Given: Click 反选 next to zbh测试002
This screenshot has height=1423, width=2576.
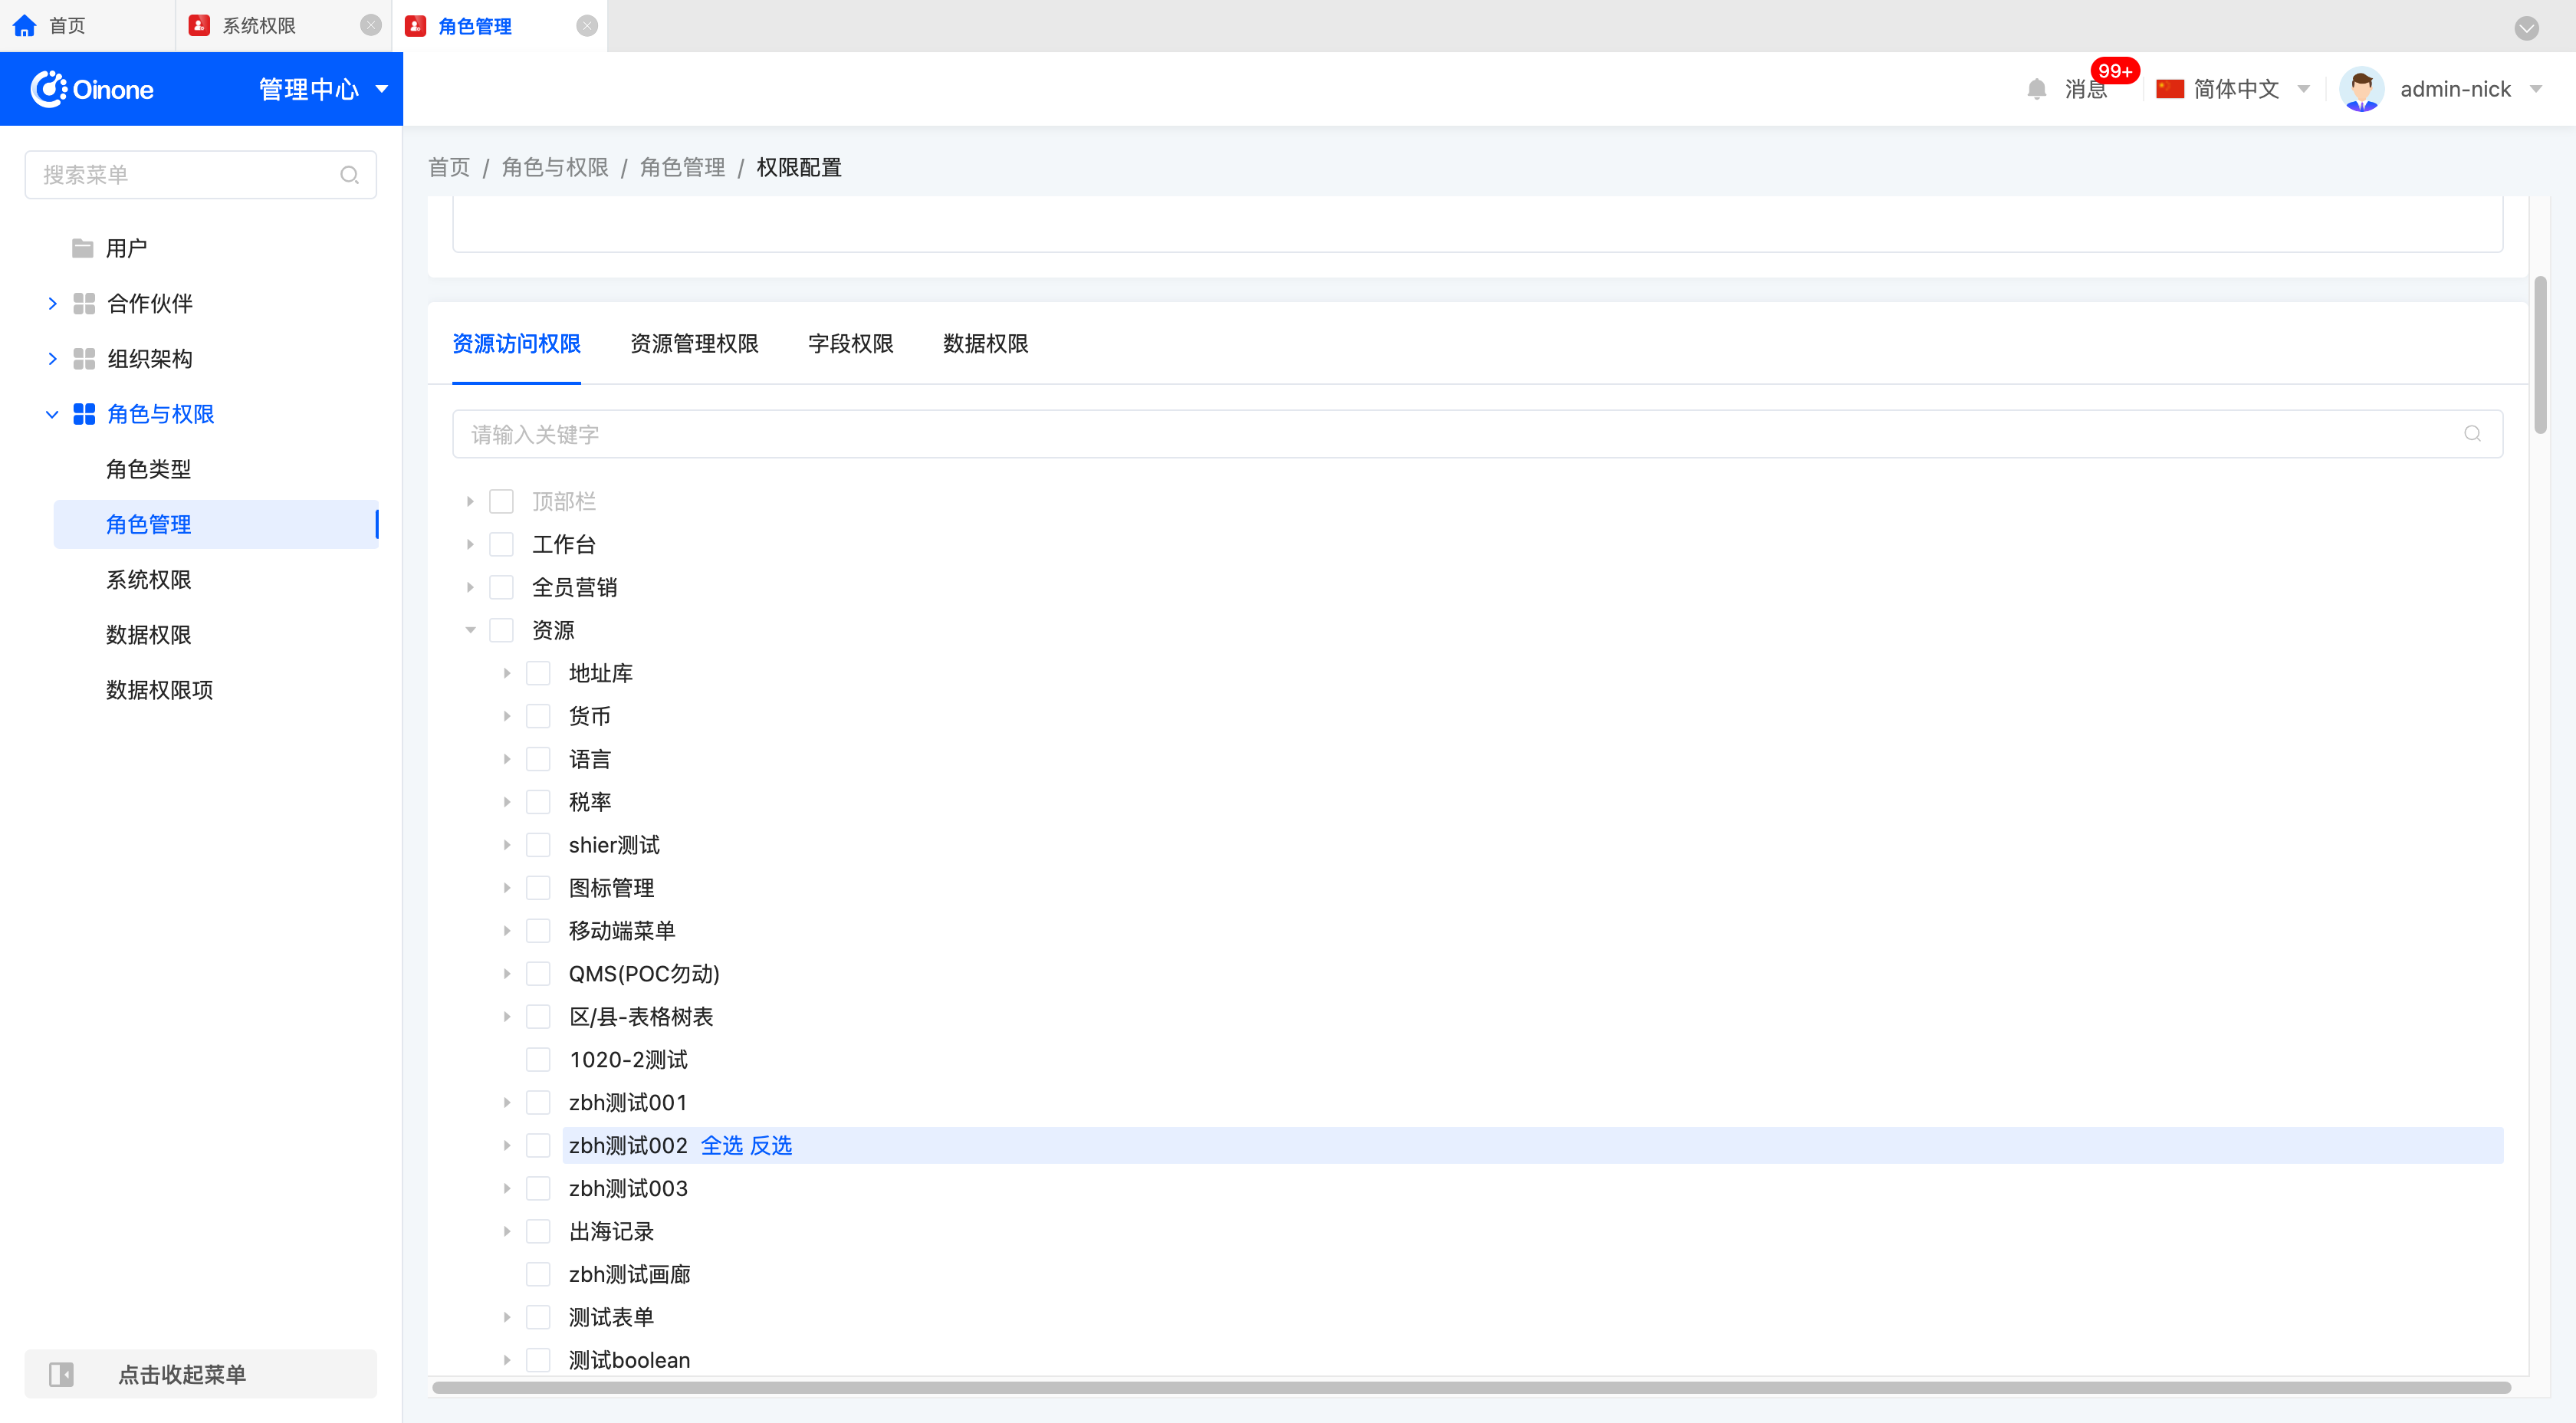Looking at the screenshot, I should pos(770,1145).
